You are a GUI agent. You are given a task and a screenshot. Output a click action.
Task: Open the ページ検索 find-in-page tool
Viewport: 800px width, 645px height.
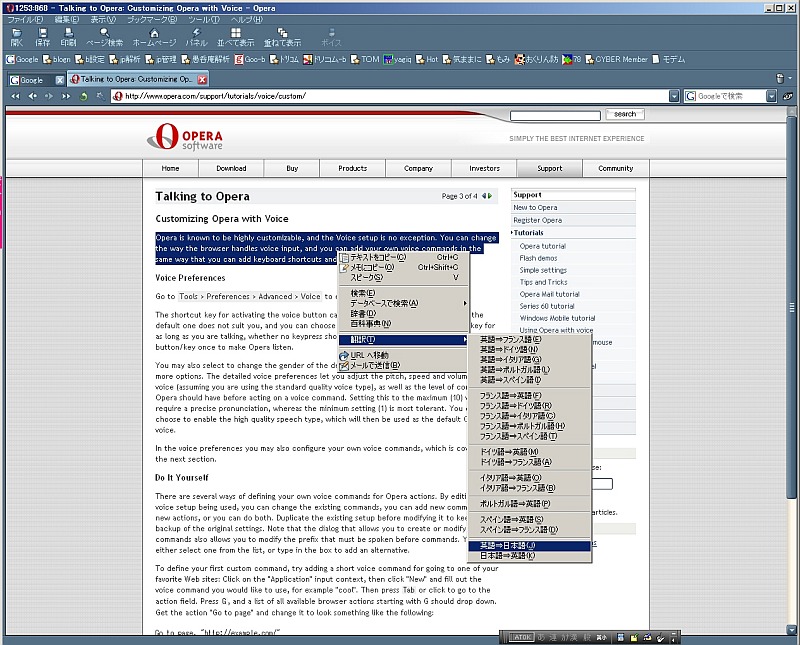click(104, 37)
